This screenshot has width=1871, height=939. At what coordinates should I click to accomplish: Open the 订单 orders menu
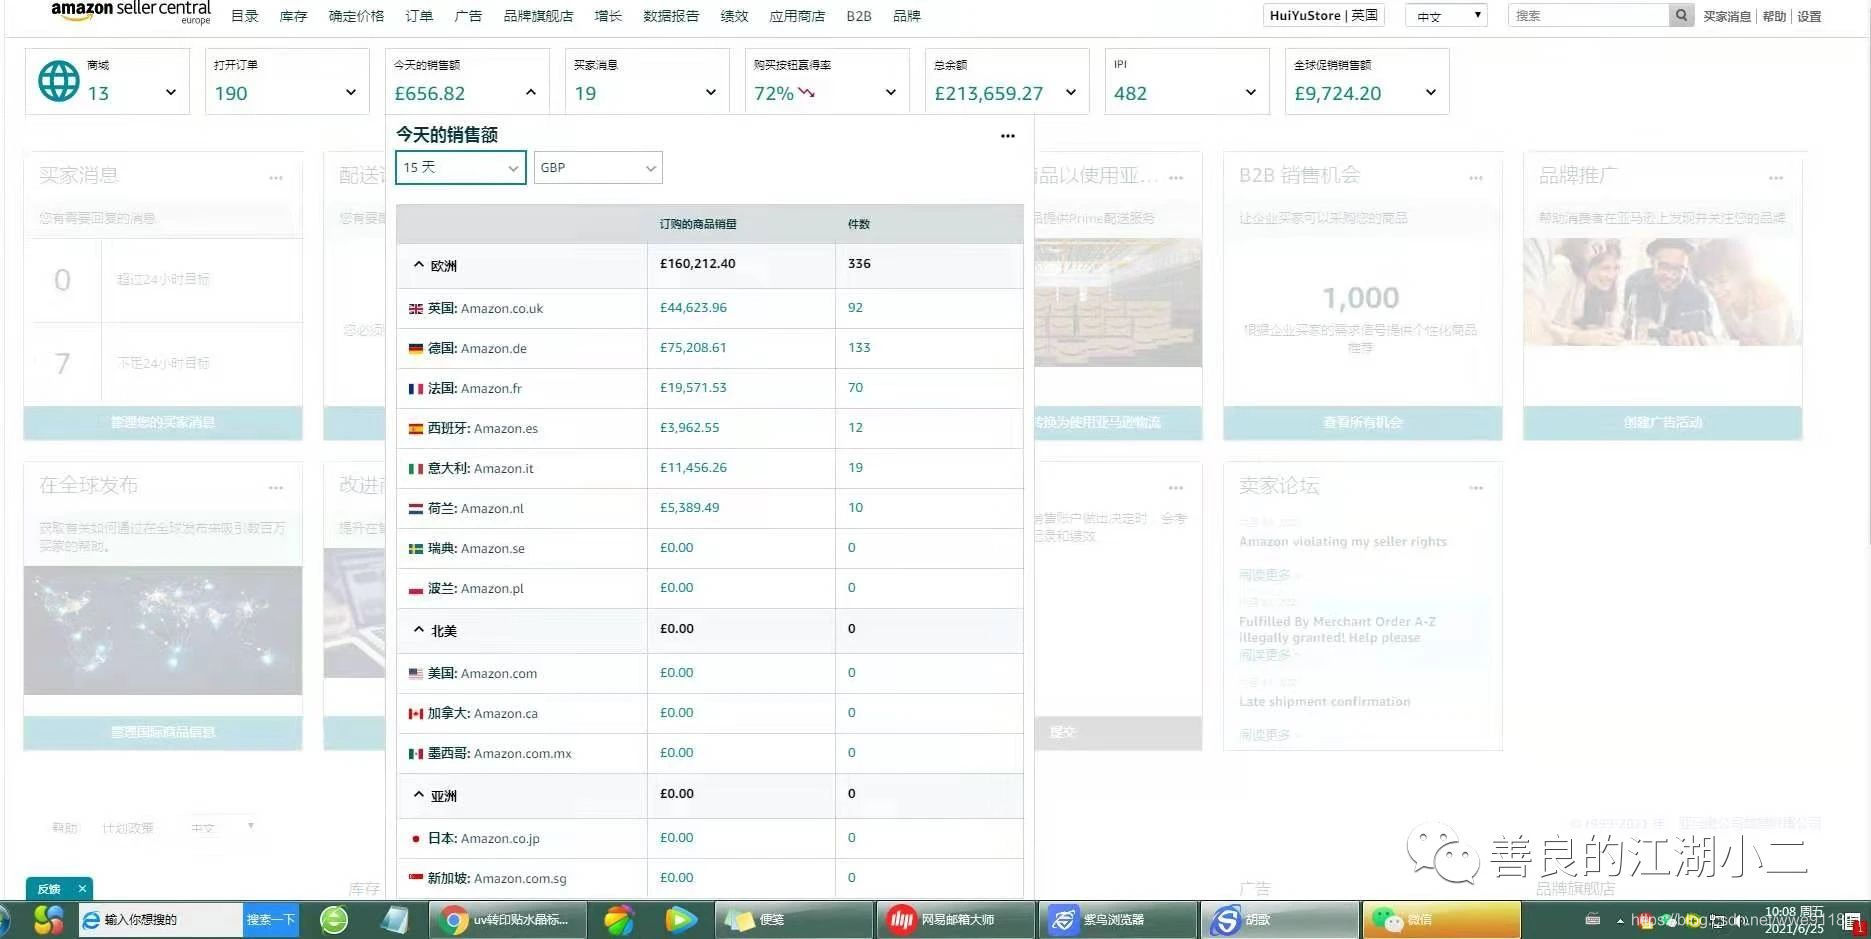pyautogui.click(x=419, y=16)
